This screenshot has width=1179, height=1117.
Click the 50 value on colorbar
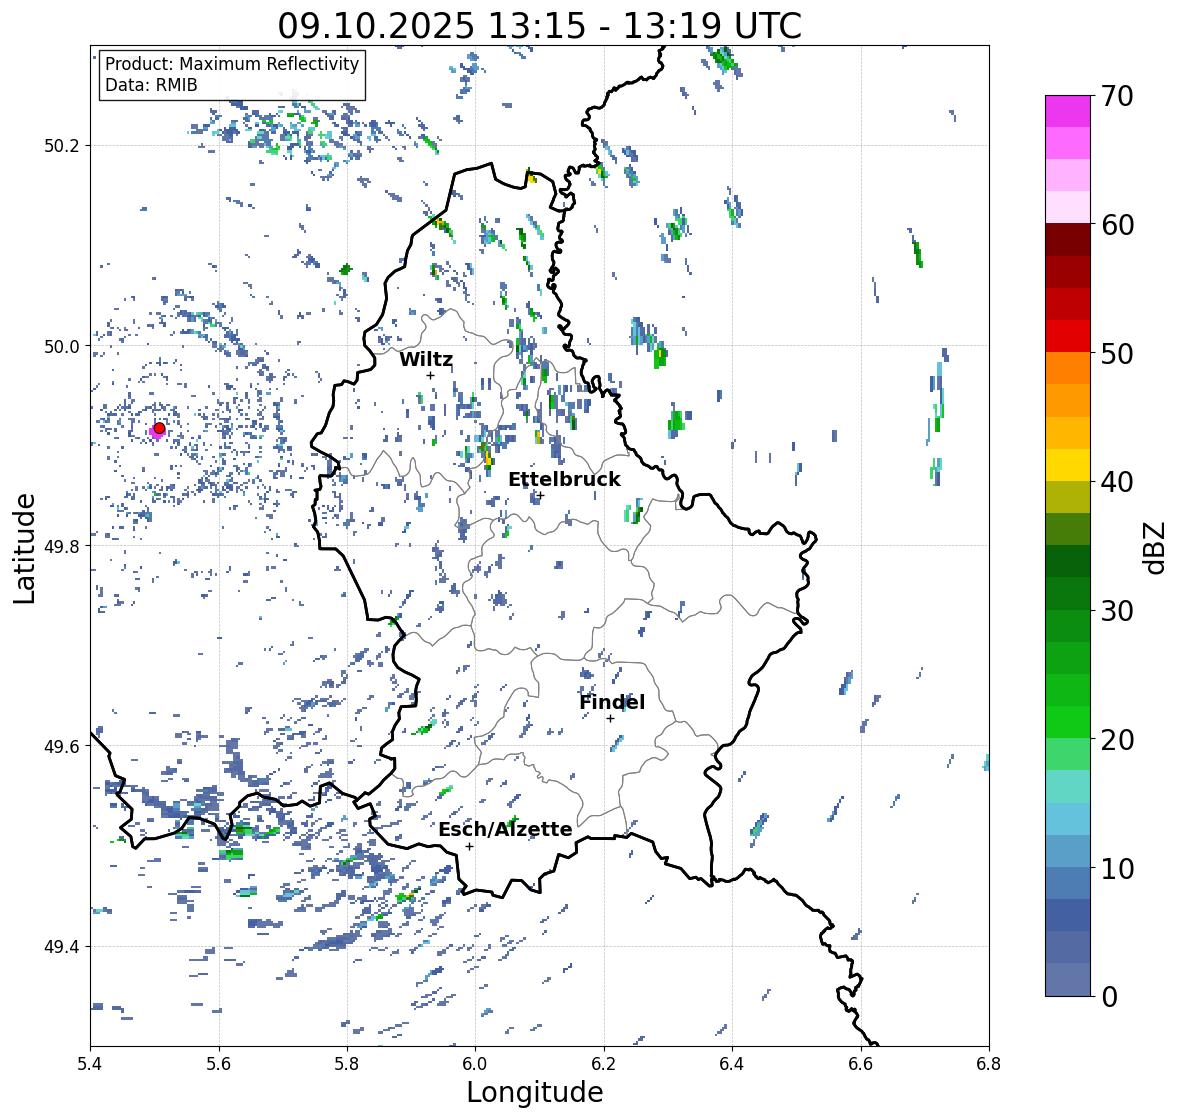(x=1117, y=353)
